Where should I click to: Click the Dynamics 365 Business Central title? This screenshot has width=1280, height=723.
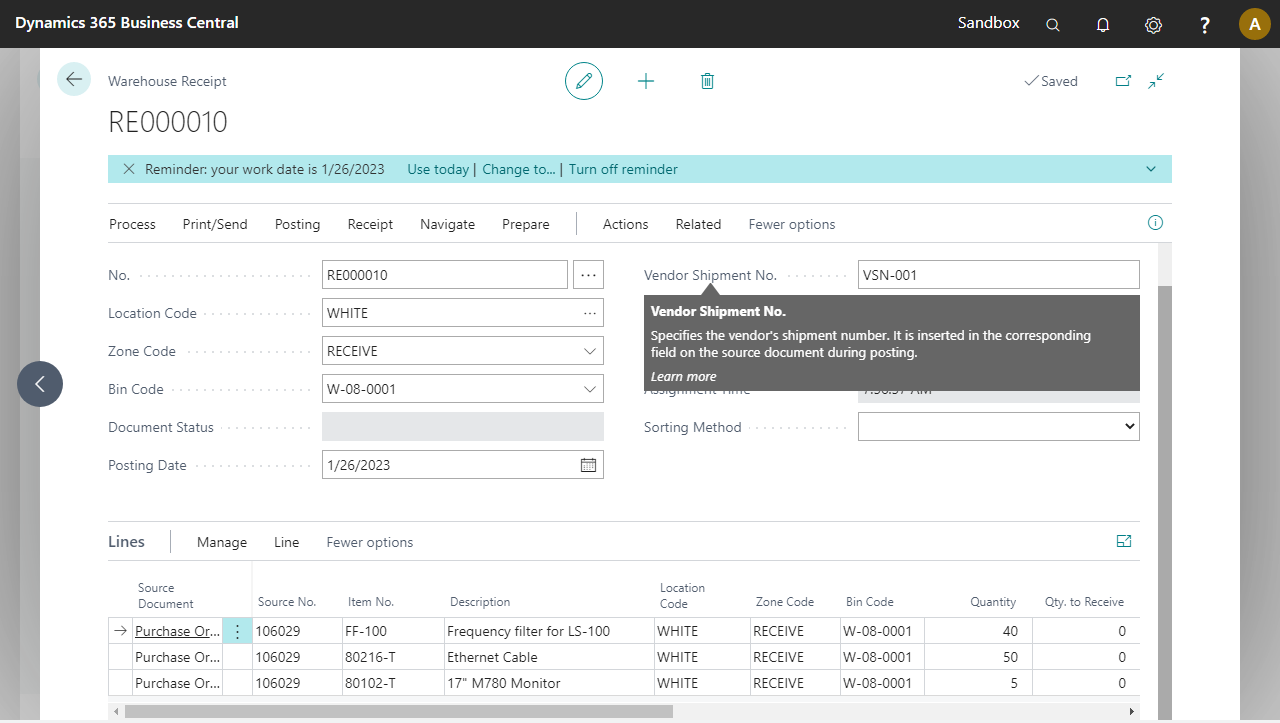click(127, 22)
